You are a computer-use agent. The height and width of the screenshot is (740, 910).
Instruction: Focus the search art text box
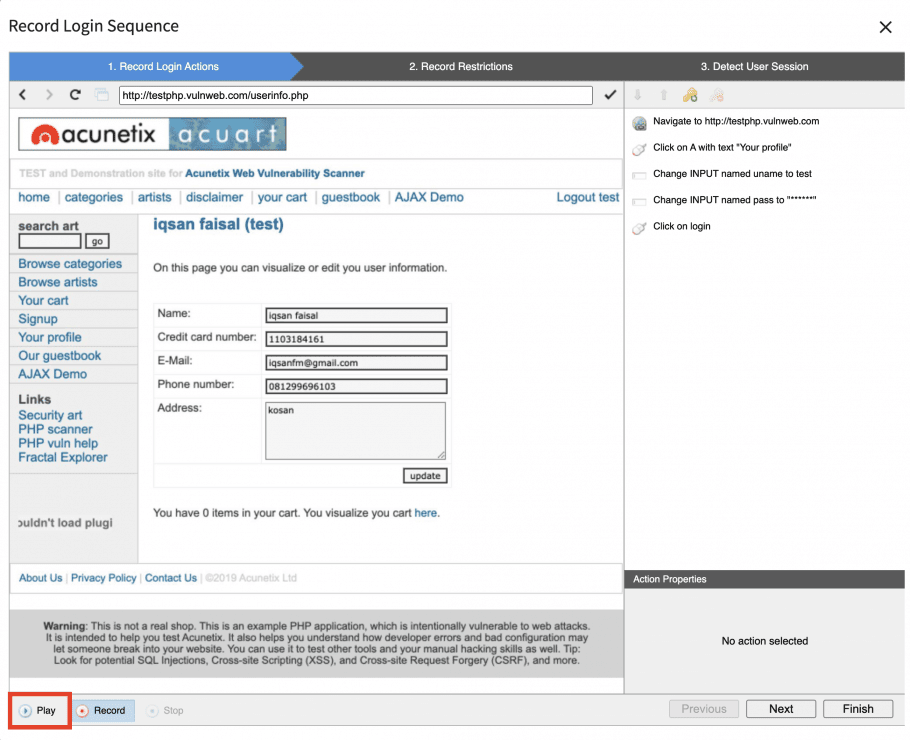point(50,241)
